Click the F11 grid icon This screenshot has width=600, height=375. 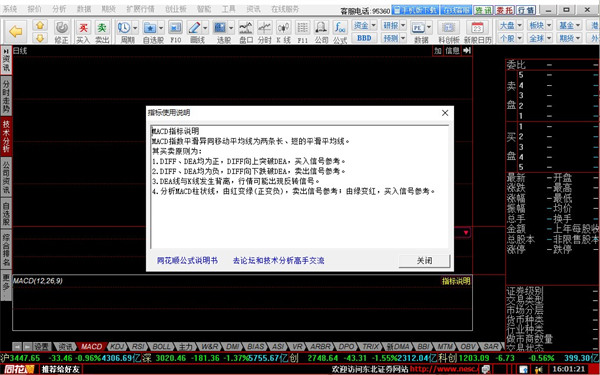[303, 28]
